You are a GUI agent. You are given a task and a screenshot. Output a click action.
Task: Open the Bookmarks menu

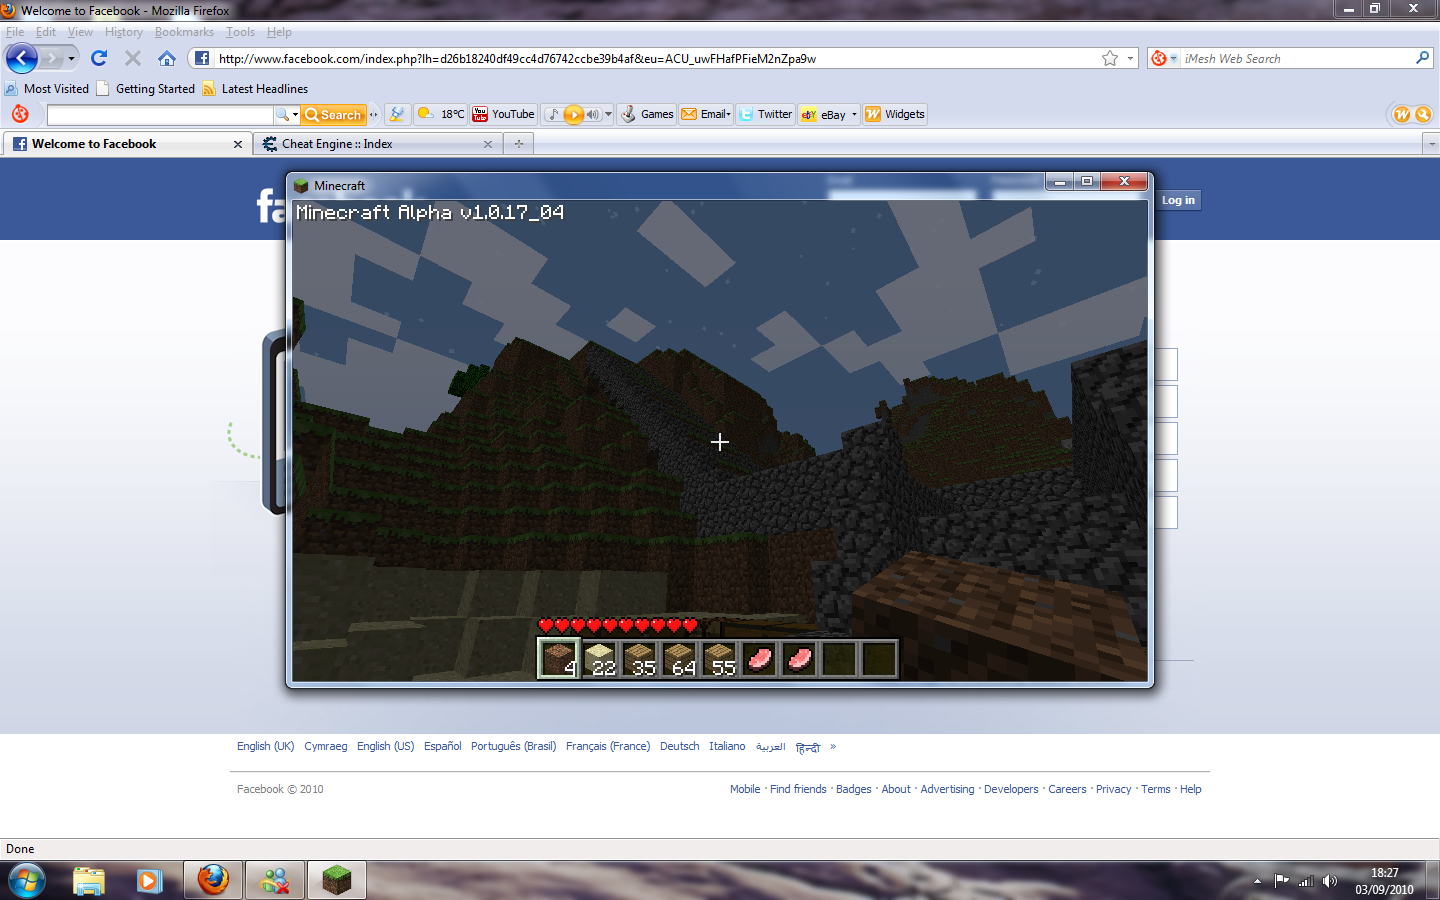click(x=184, y=32)
